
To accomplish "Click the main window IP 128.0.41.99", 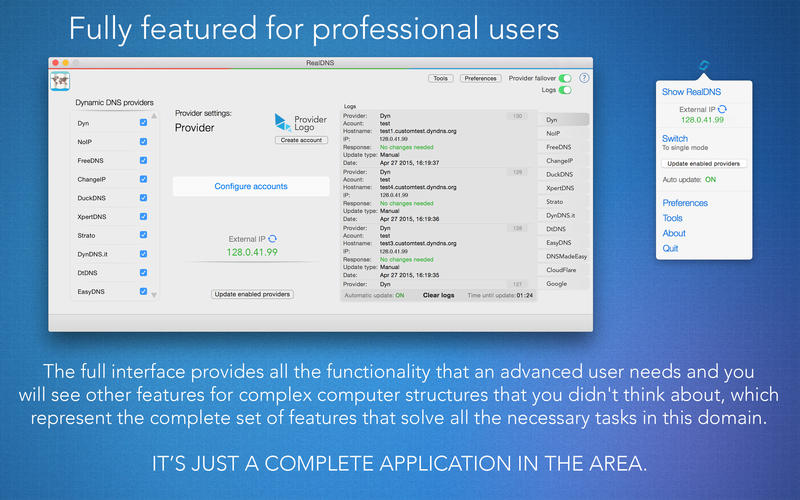I will pyautogui.click(x=252, y=252).
